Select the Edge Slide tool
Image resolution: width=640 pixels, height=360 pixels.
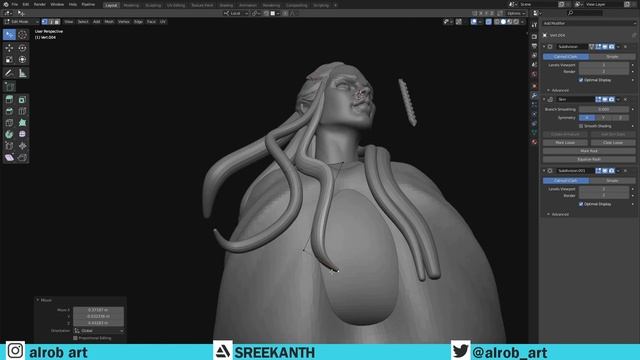click(9, 146)
